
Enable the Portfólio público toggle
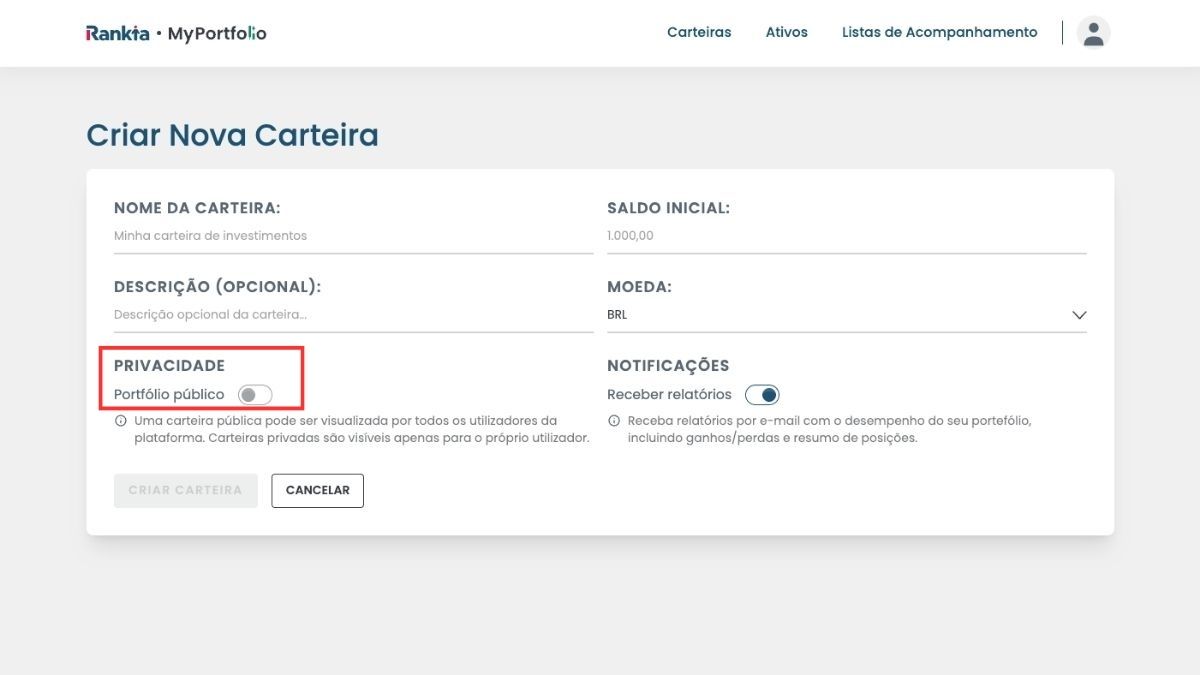pos(256,394)
